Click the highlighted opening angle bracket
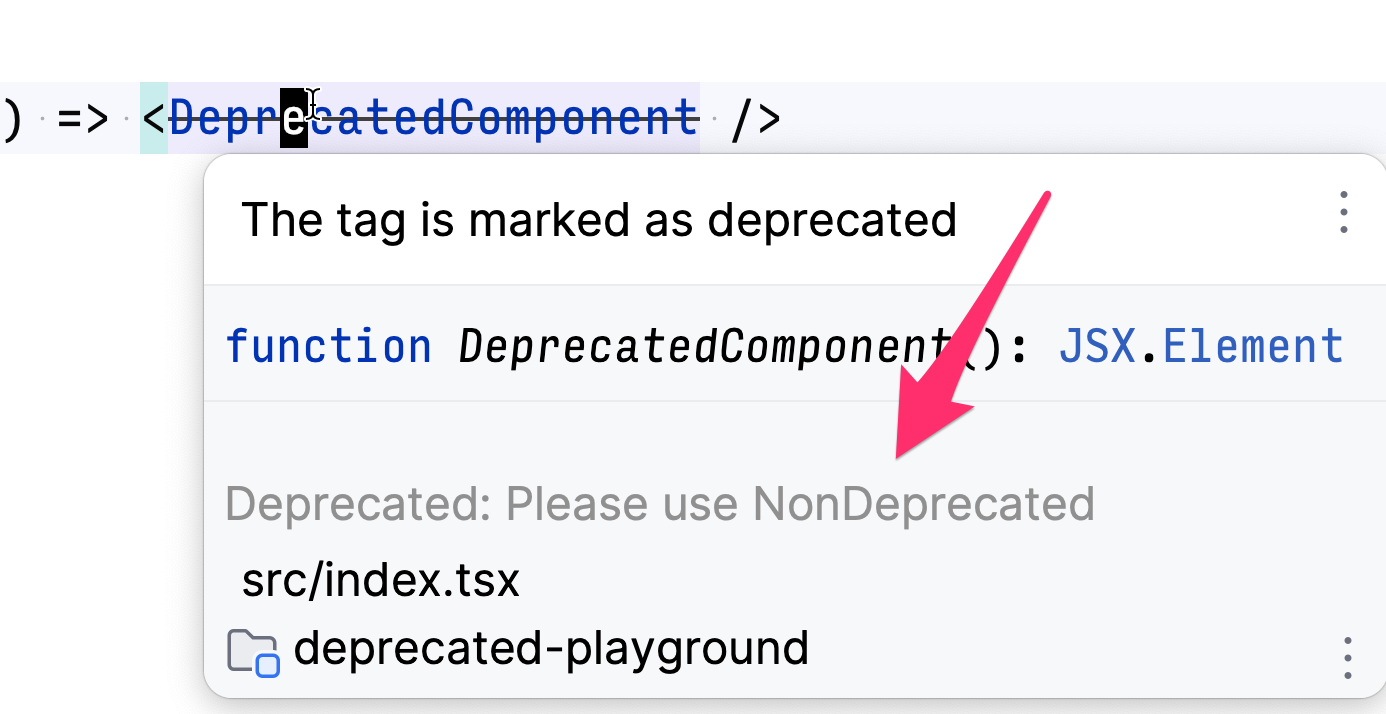 point(154,118)
